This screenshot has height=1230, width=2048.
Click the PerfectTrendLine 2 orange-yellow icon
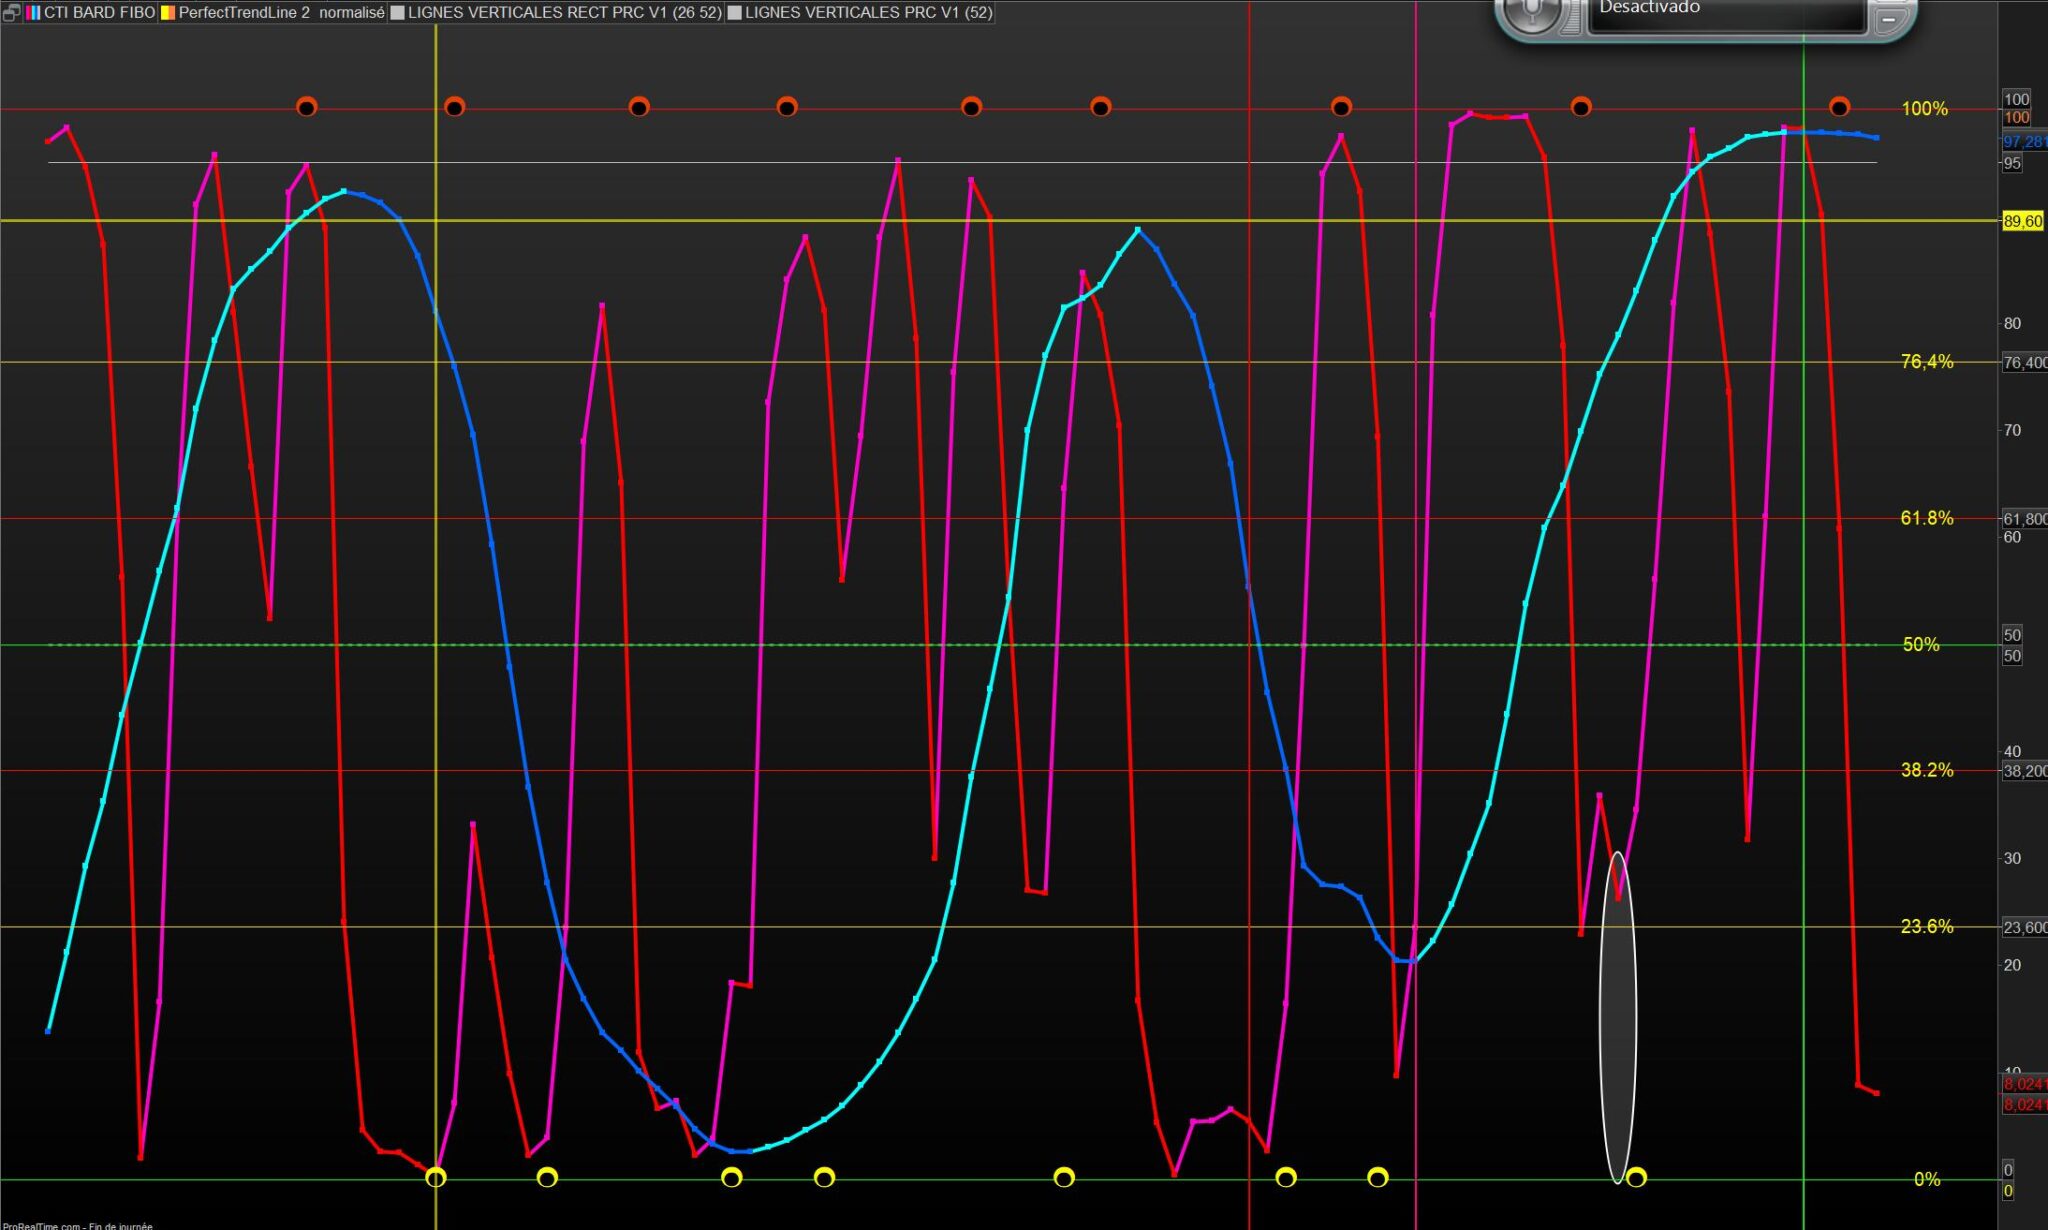pyautogui.click(x=168, y=13)
